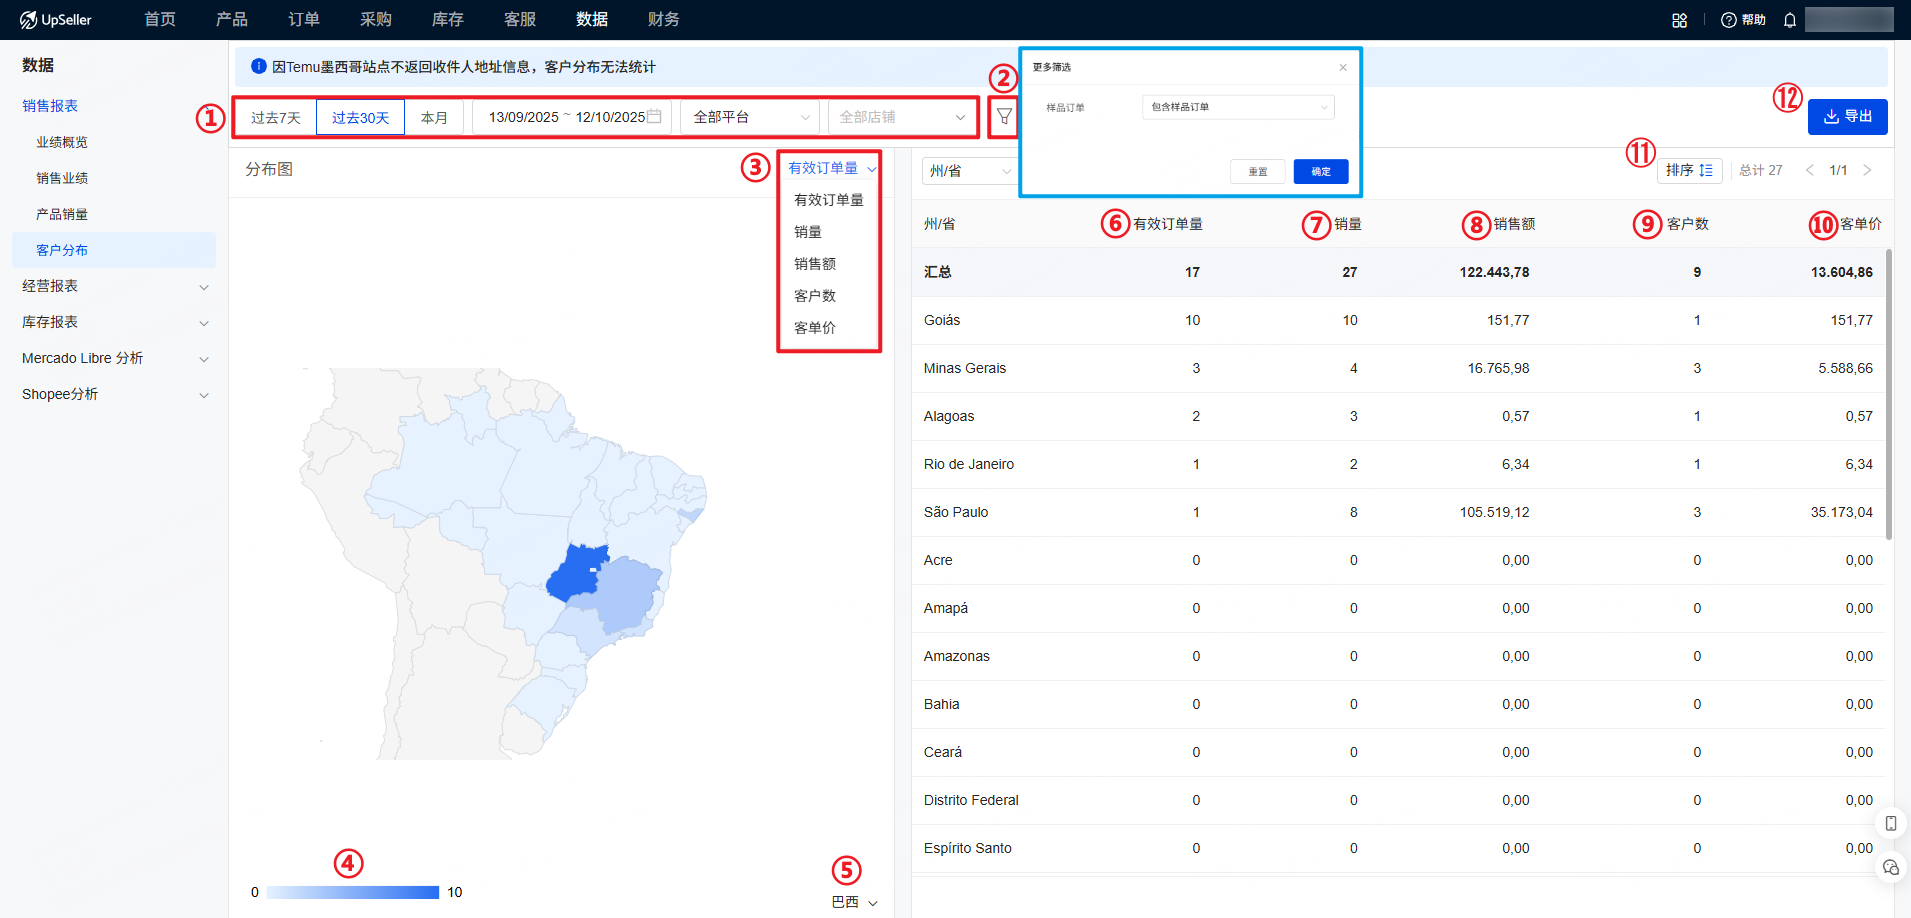Click the sort button above table

(x=1689, y=170)
